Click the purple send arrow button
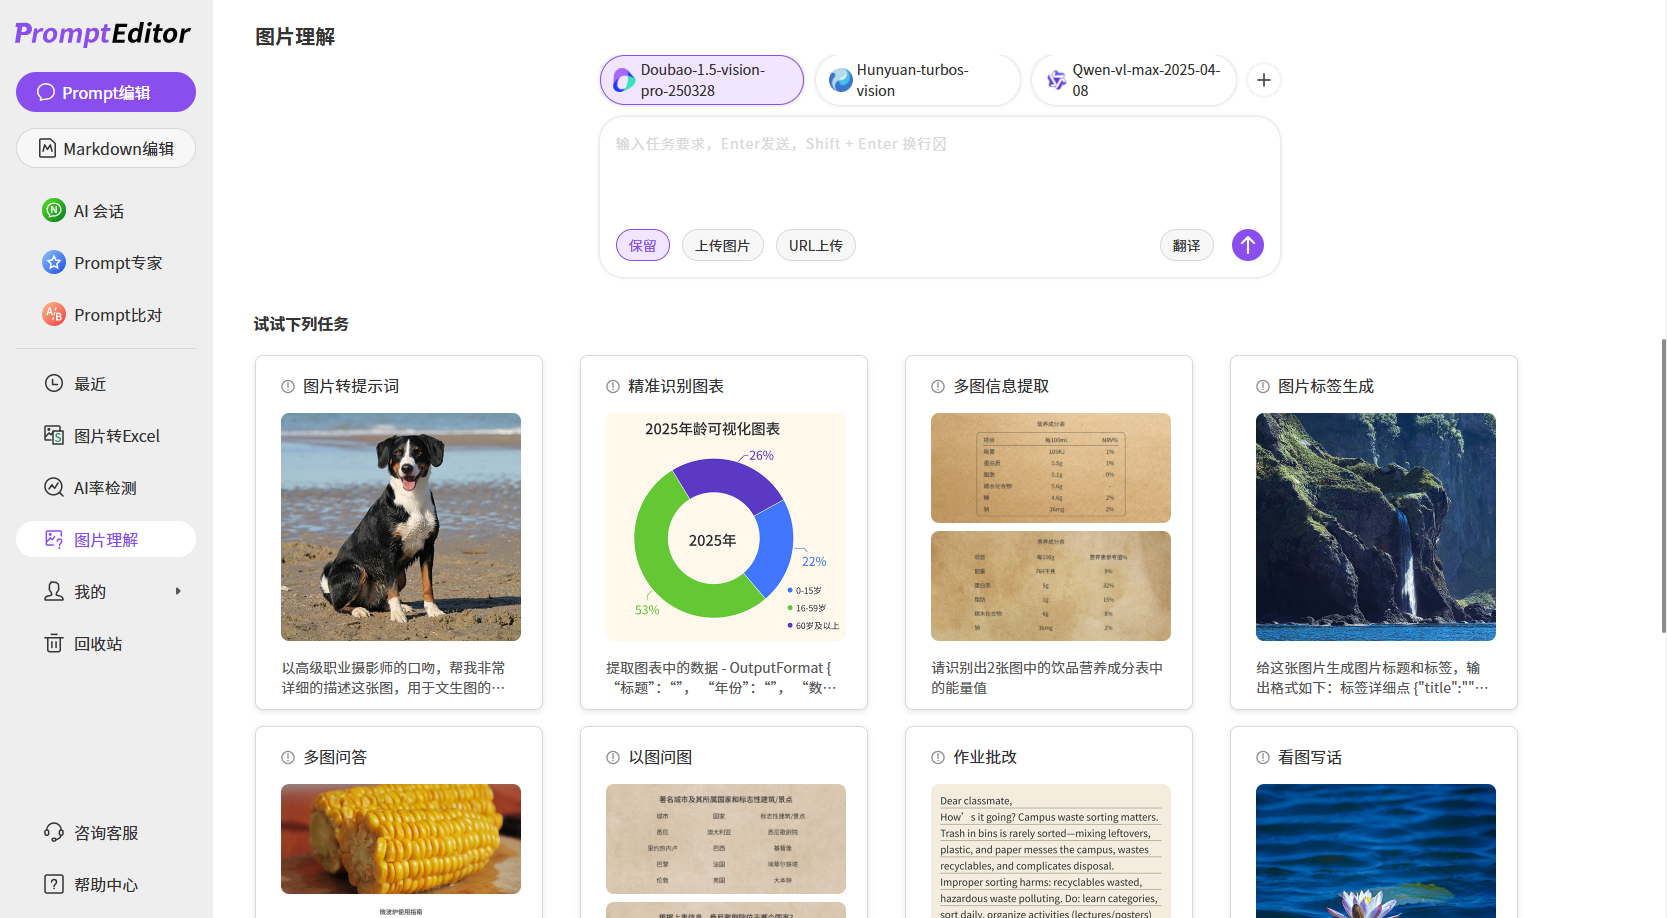This screenshot has height=918, width=1667. 1247,245
